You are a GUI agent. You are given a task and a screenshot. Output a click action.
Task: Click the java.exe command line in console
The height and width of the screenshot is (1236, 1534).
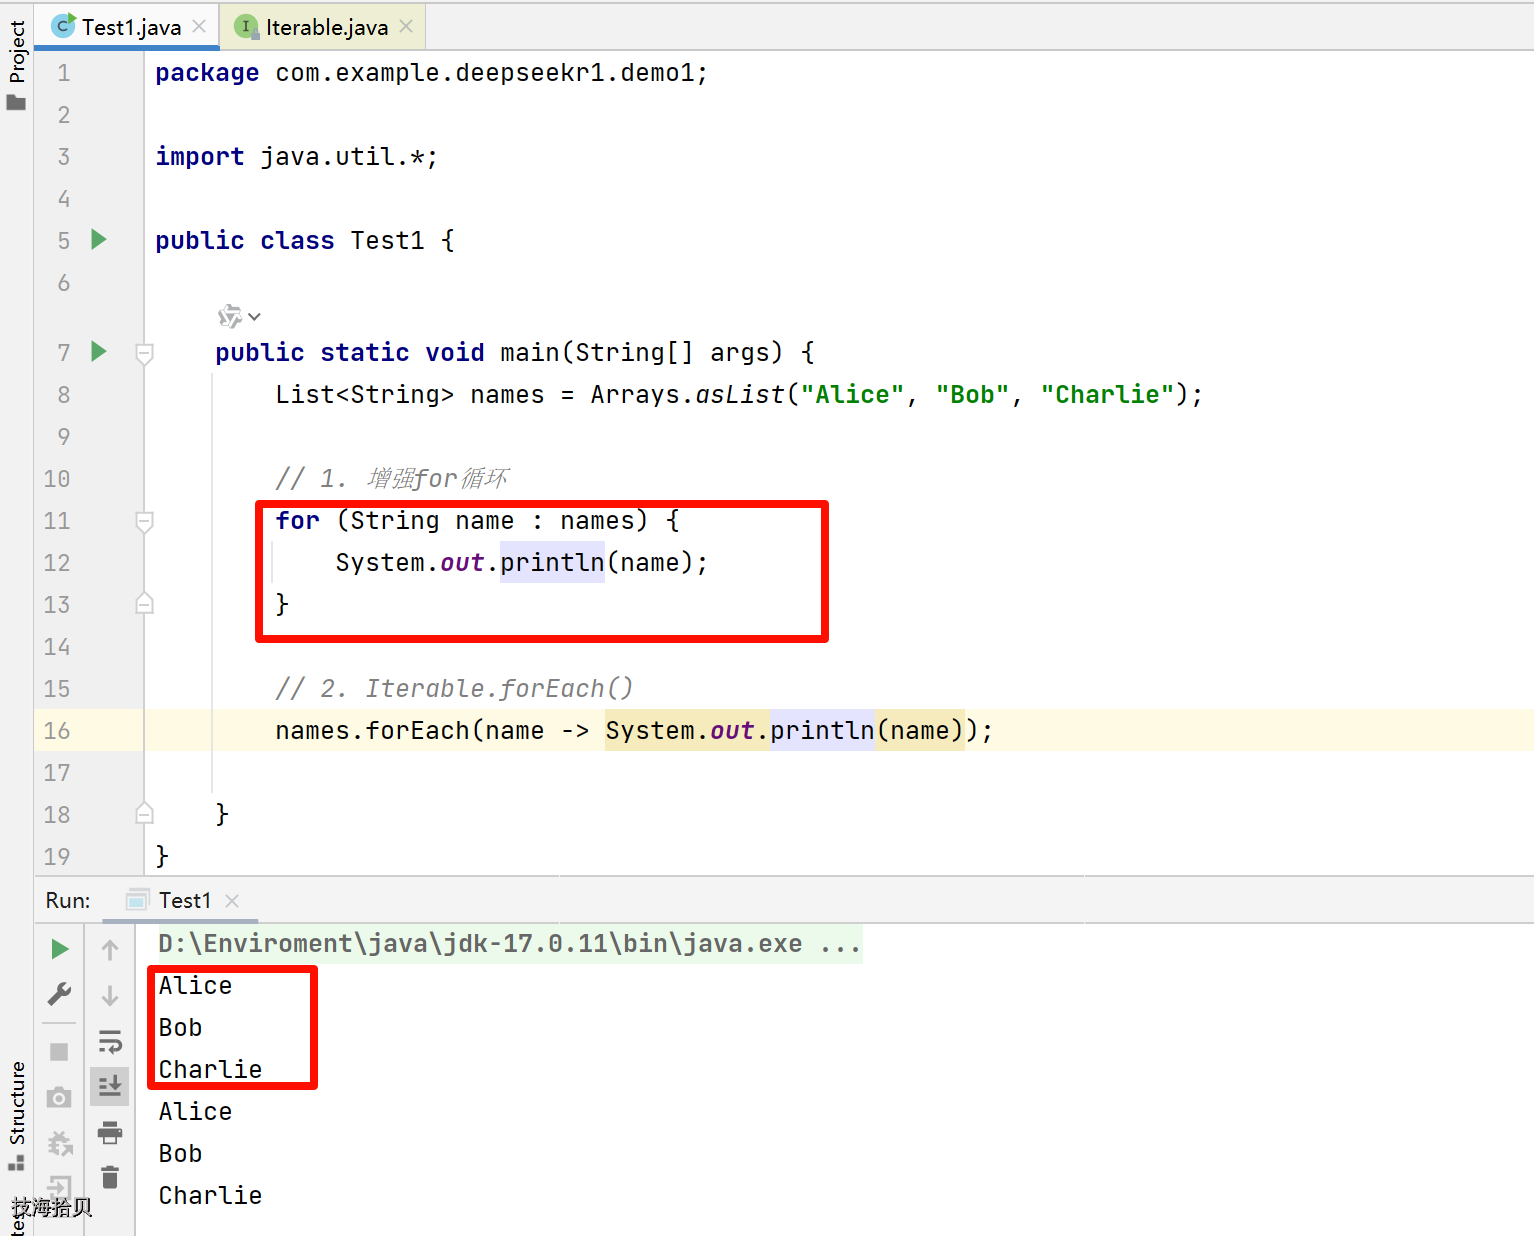tap(509, 944)
